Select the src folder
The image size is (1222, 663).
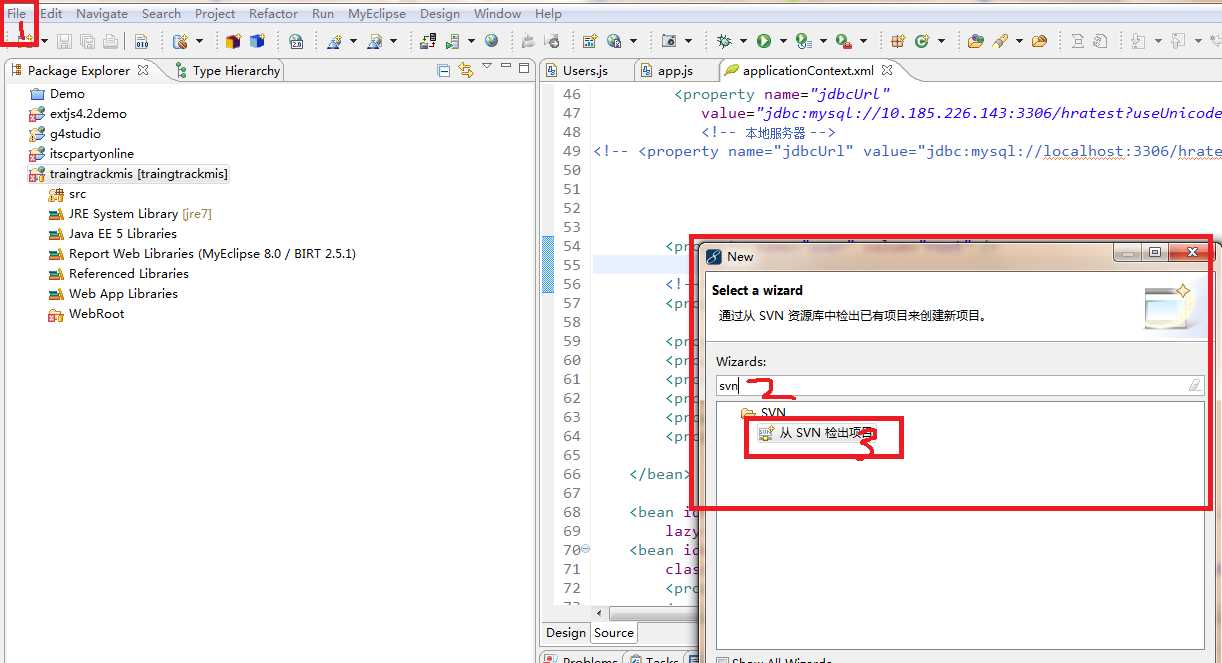(x=77, y=194)
